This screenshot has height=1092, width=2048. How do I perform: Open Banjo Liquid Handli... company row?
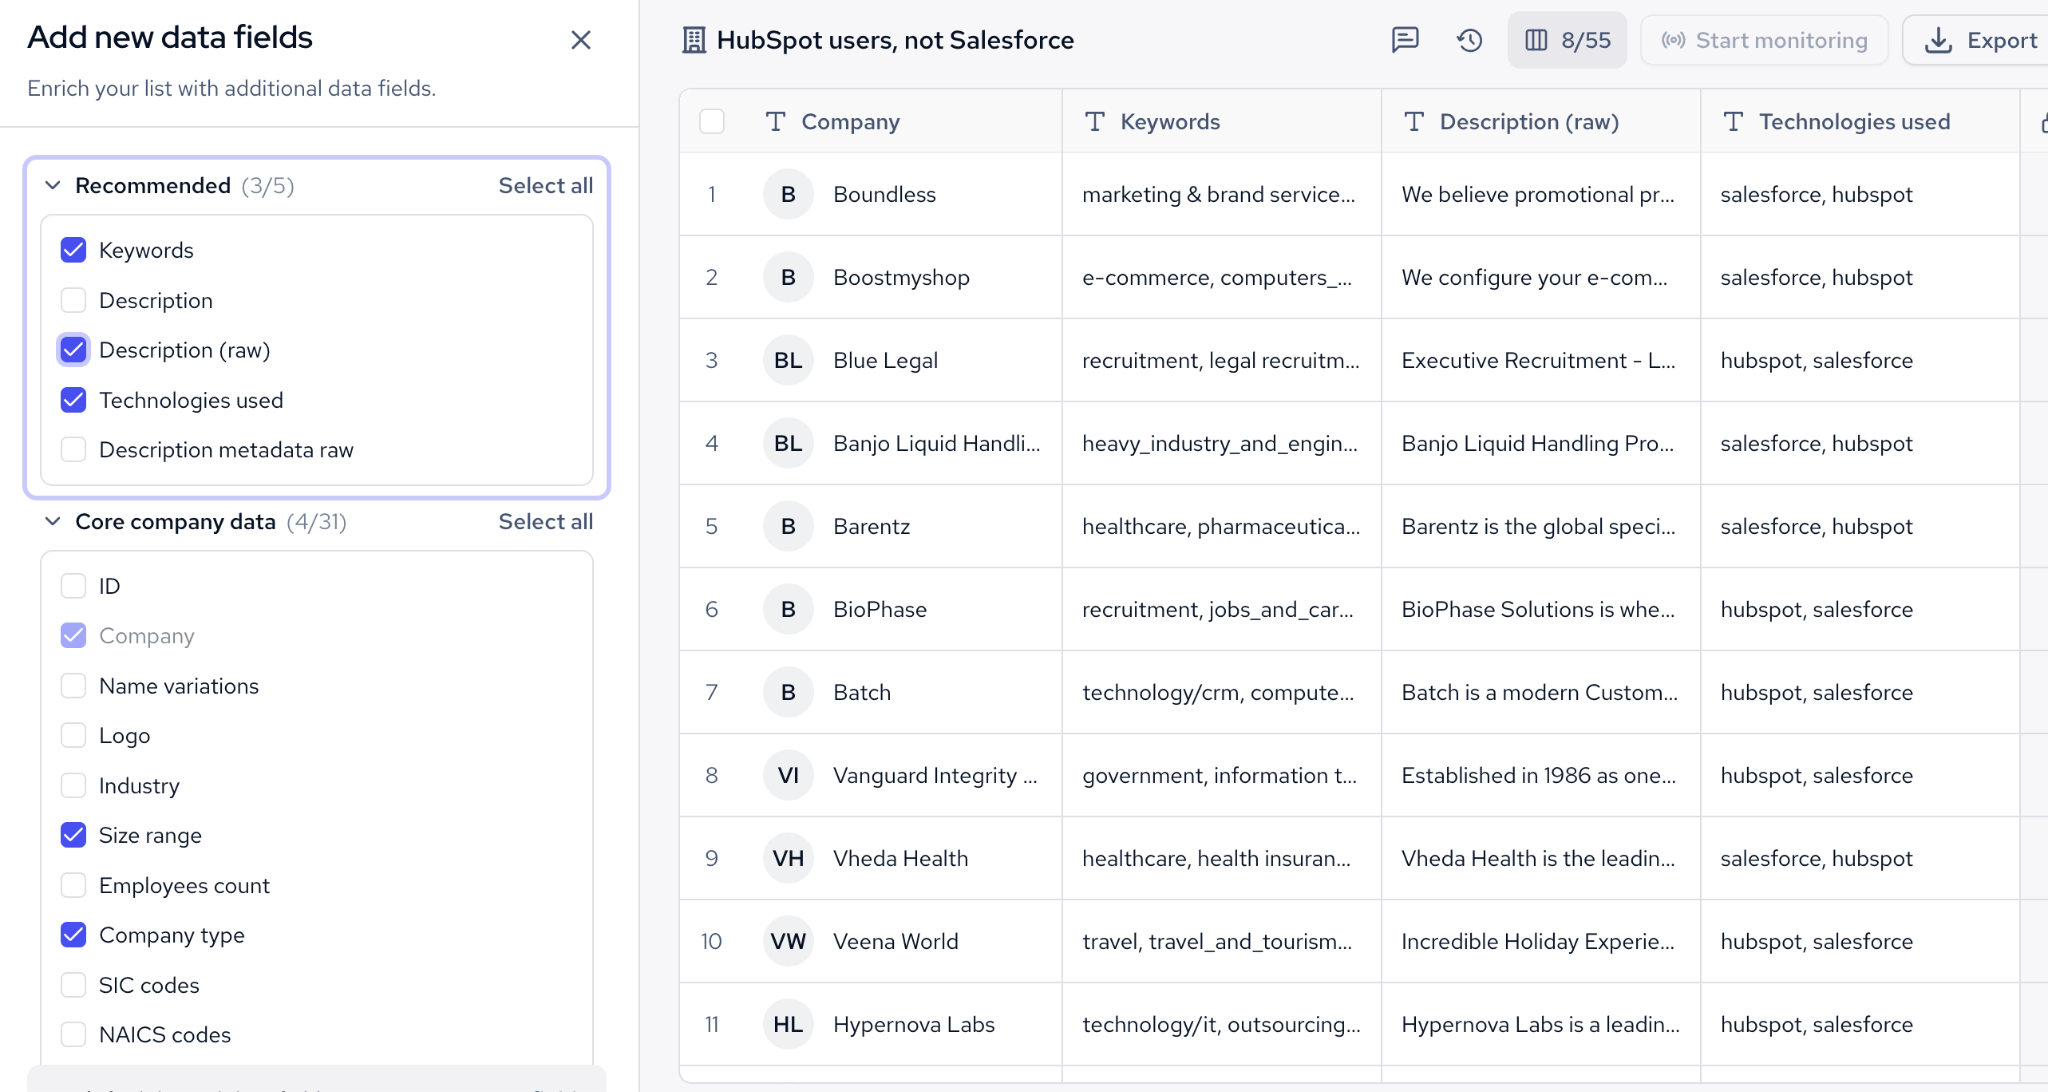[x=936, y=443]
